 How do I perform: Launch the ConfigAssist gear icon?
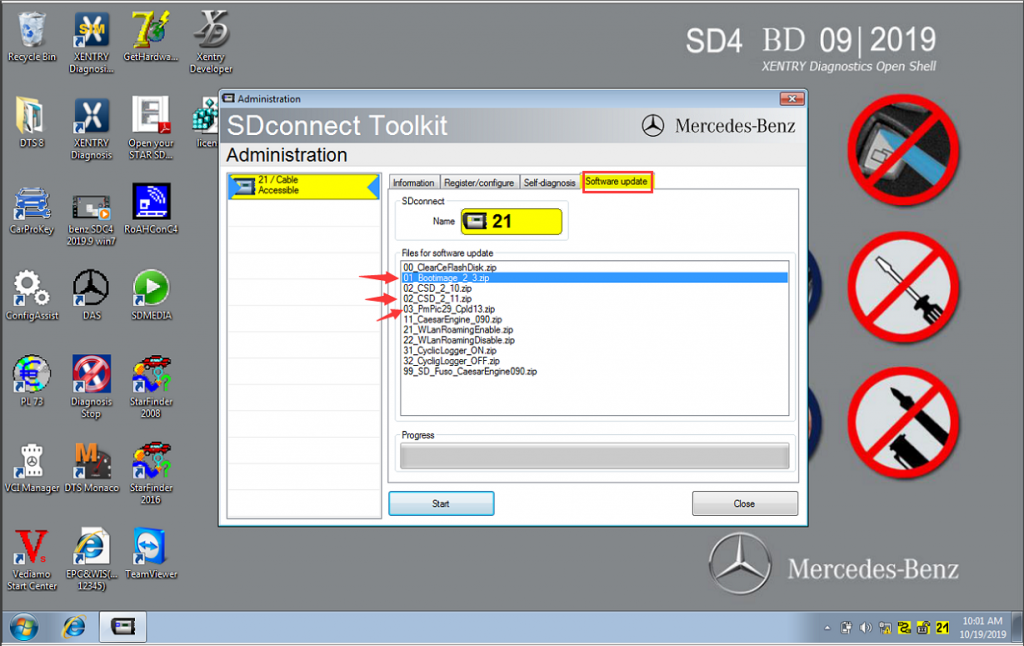point(31,296)
